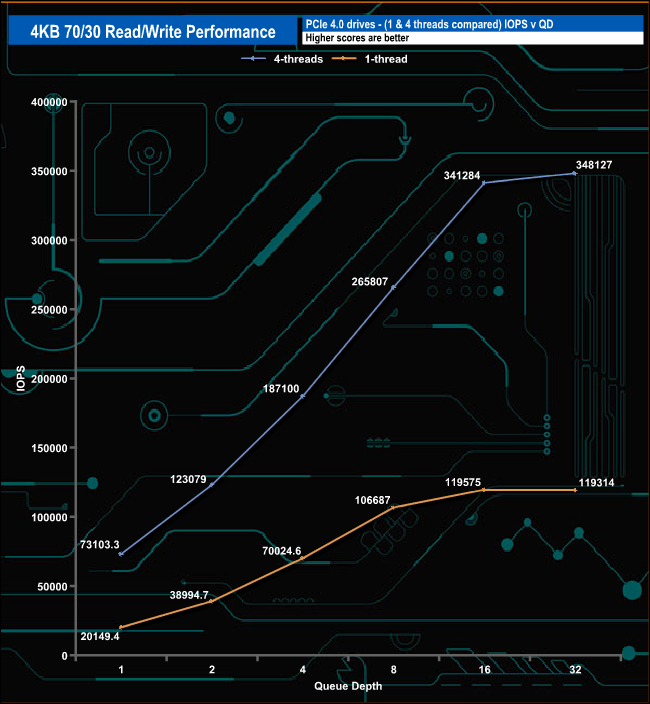650x704 pixels.
Task: Click queue depth 4 on x-axis
Action: 303,669
